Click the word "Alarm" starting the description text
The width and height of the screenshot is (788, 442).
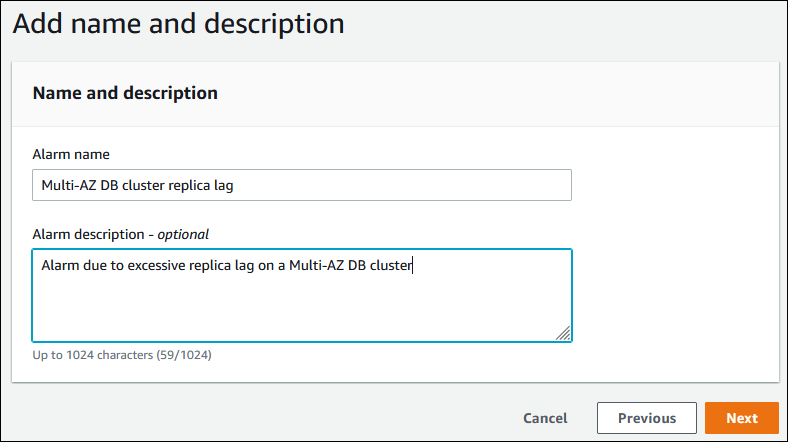coord(58,265)
